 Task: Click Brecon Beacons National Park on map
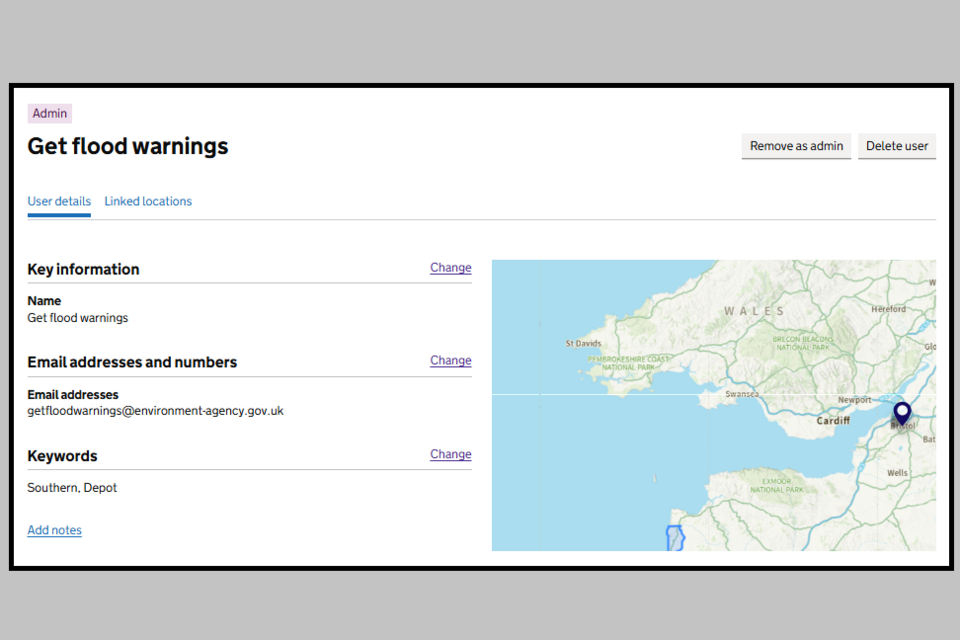click(x=801, y=343)
